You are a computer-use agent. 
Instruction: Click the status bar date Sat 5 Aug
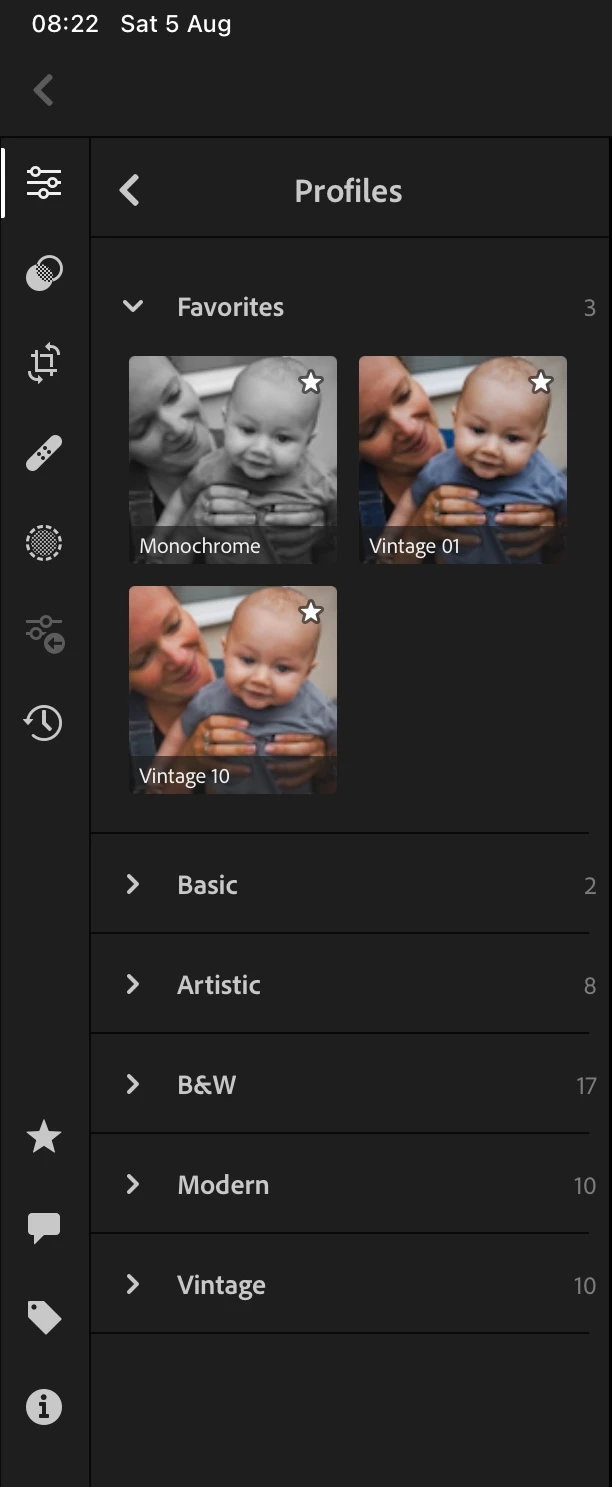[176, 24]
